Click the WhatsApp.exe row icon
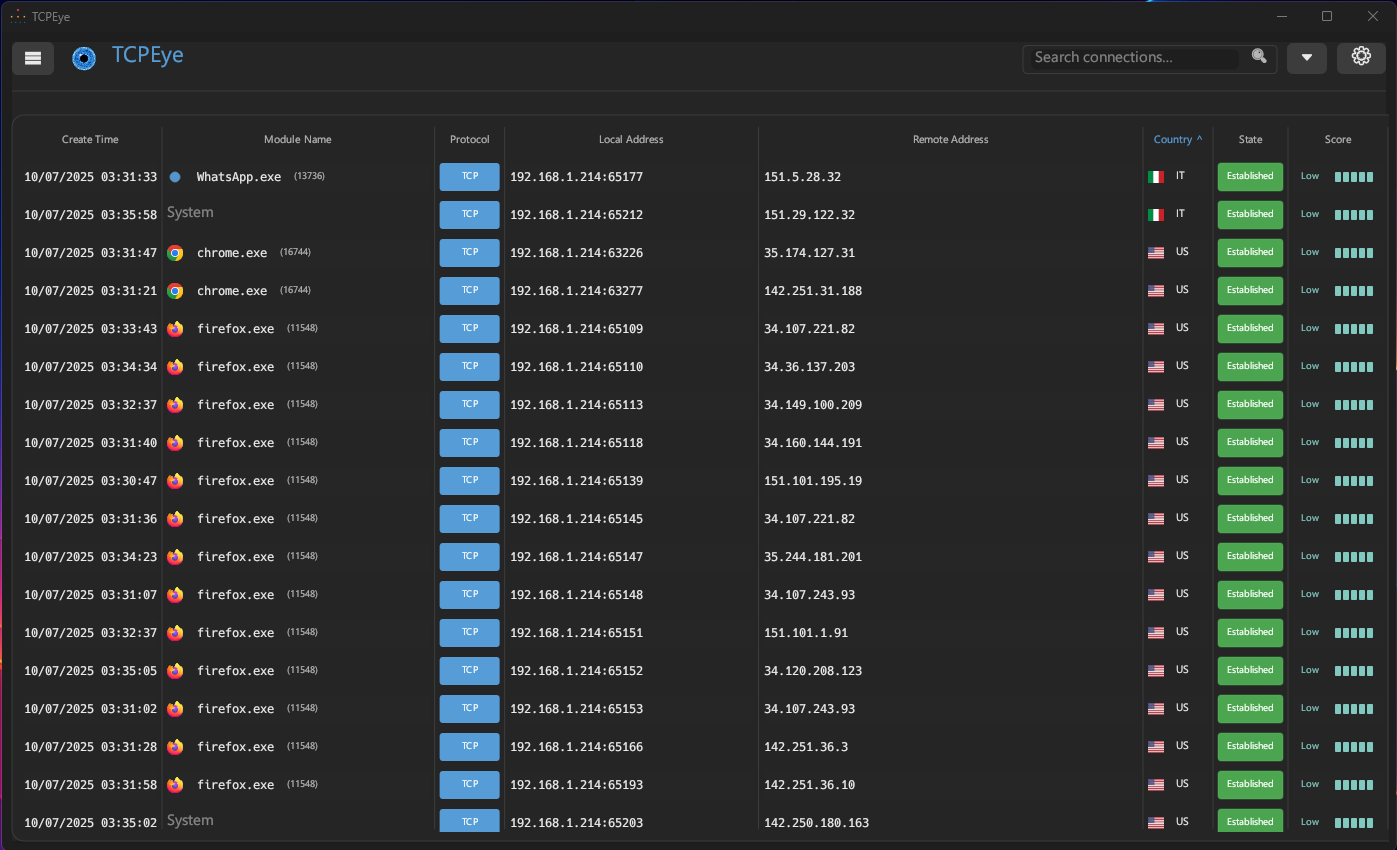The image size is (1397, 850). [175, 177]
